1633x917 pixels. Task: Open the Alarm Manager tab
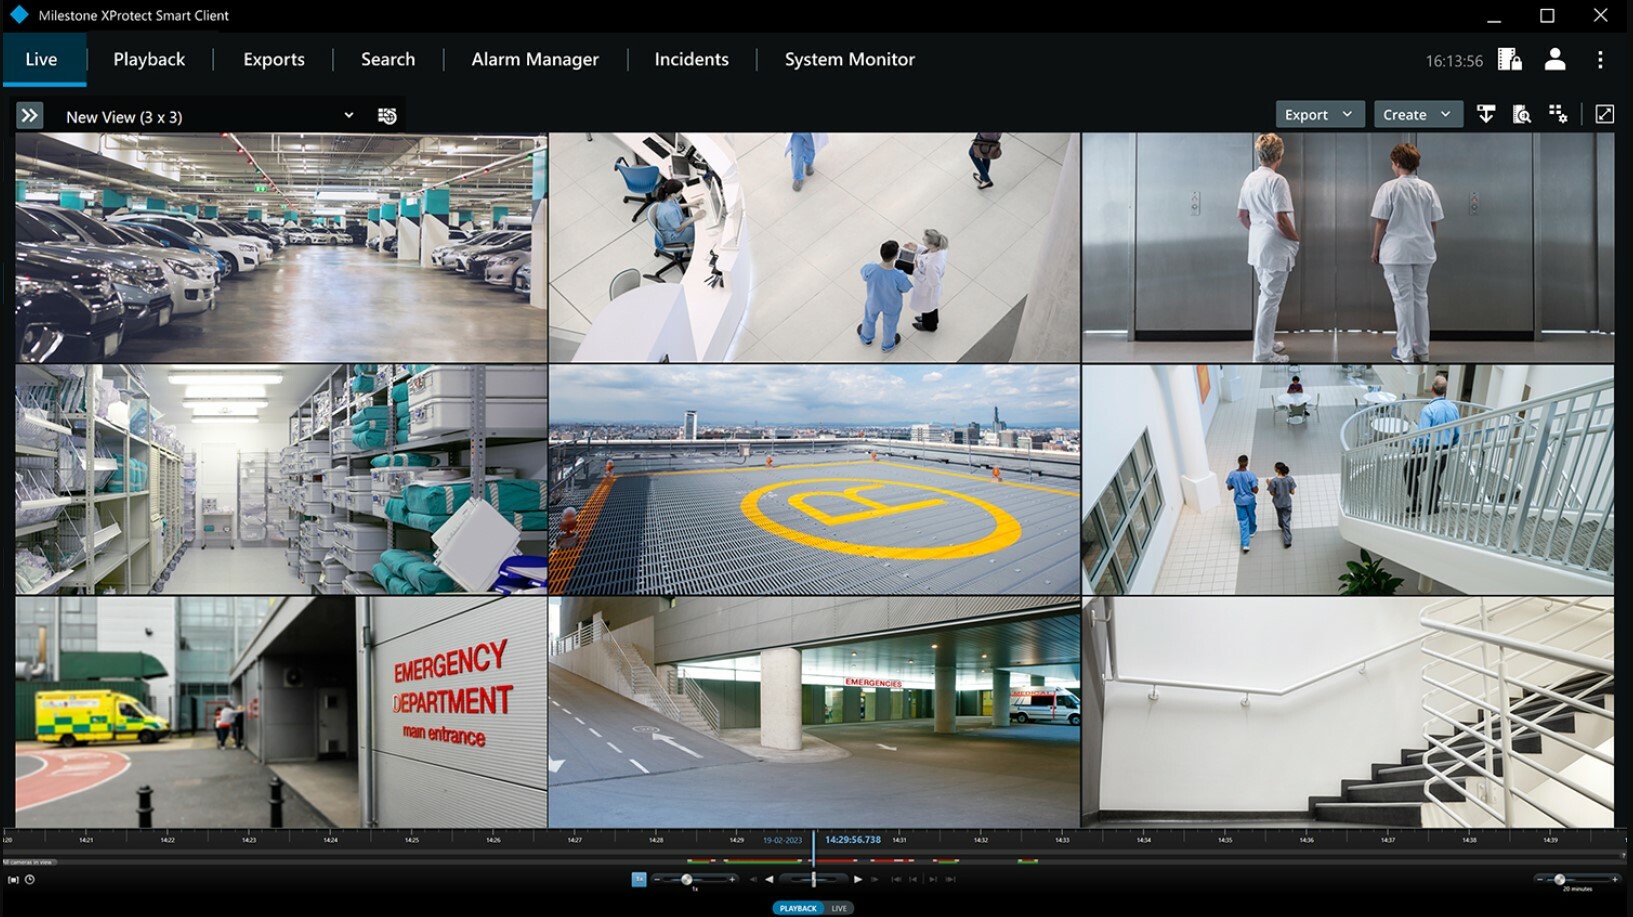[535, 59]
